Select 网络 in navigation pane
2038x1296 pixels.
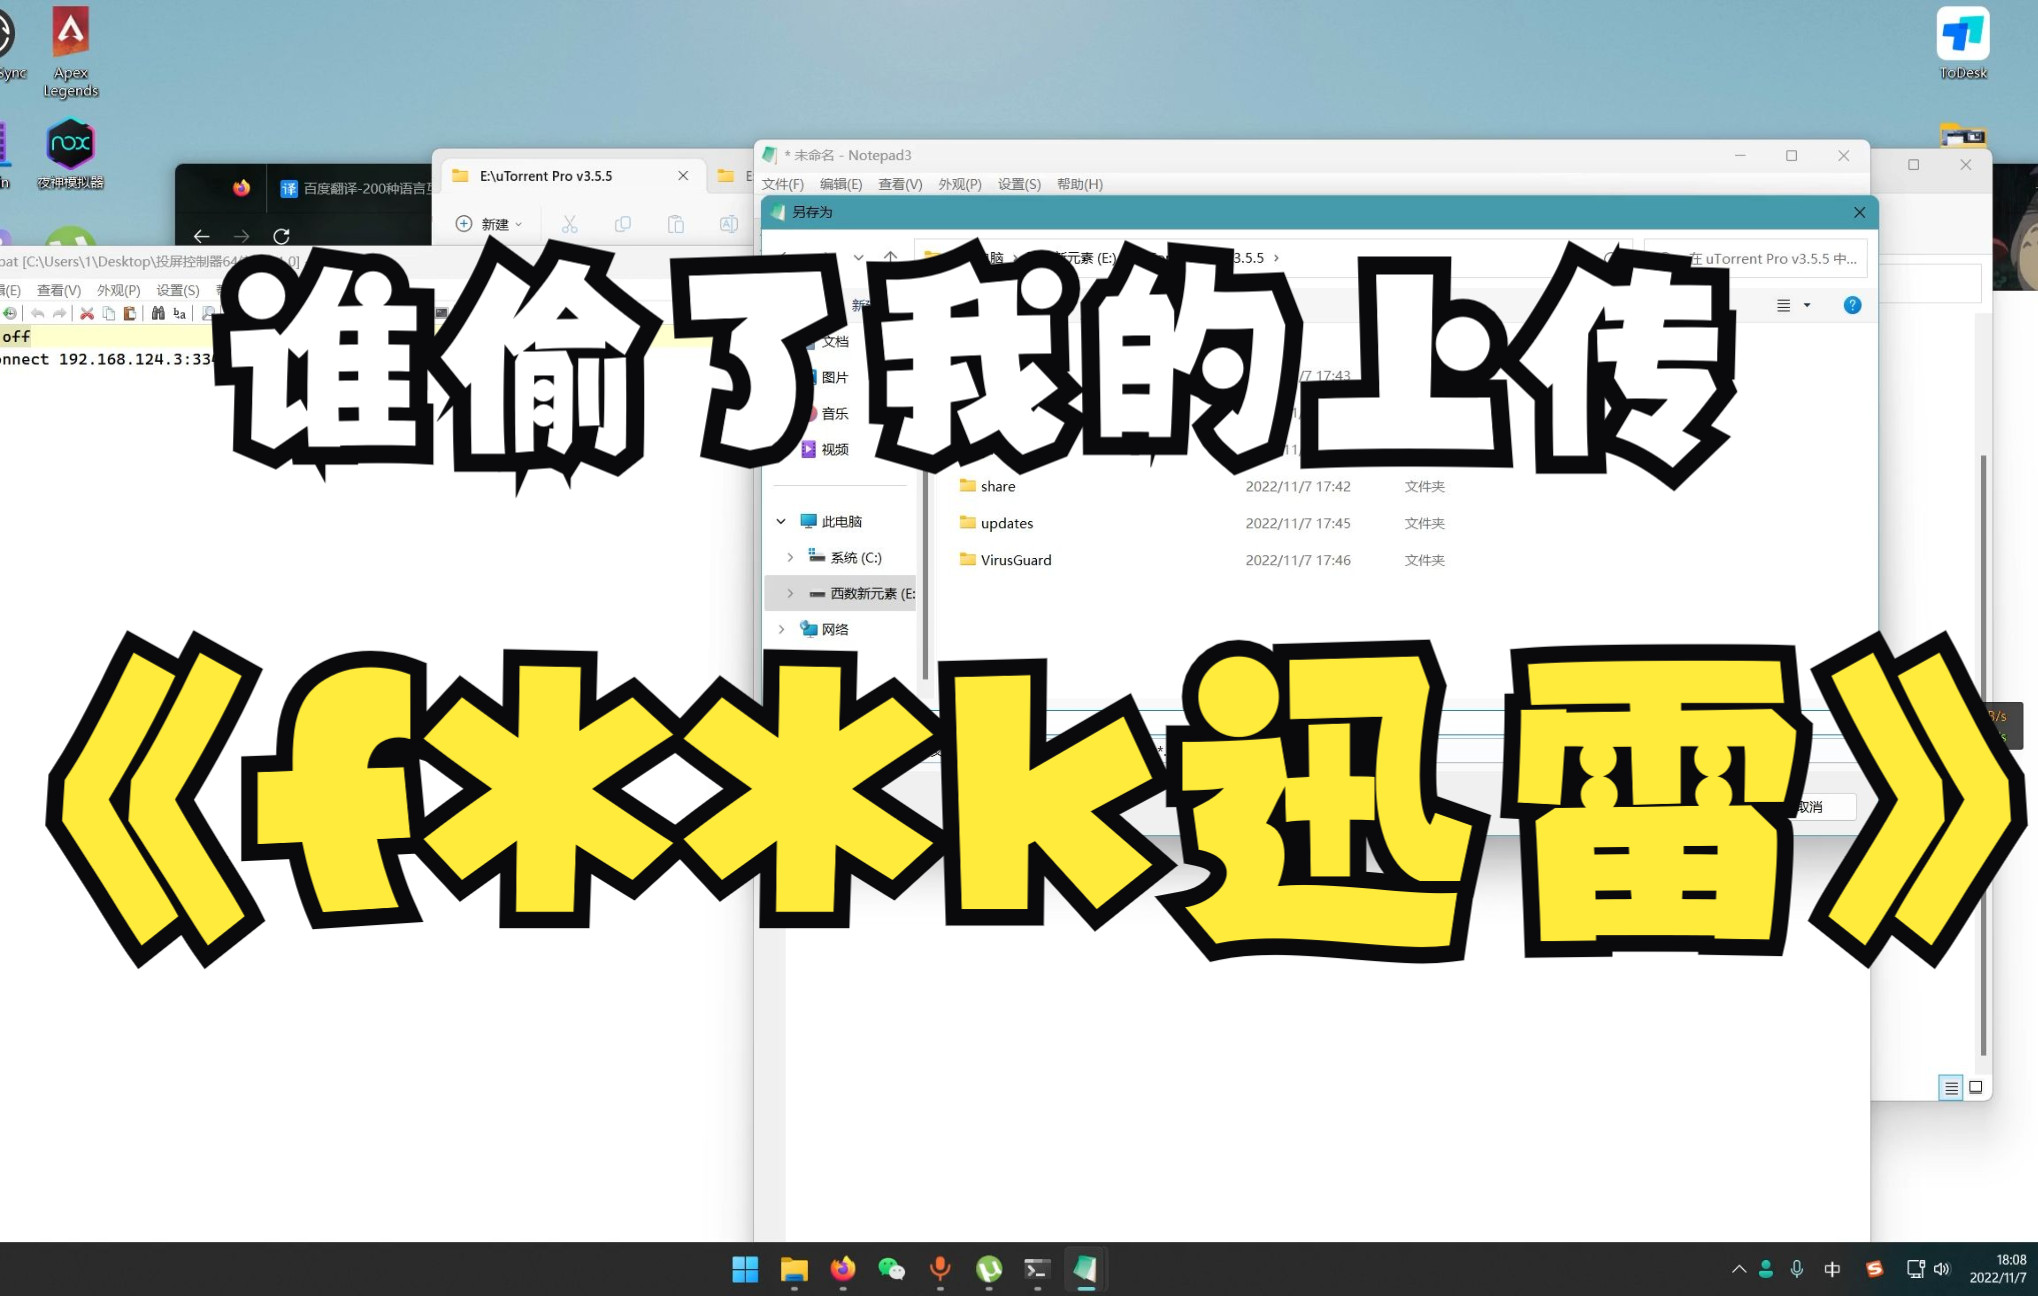click(824, 629)
